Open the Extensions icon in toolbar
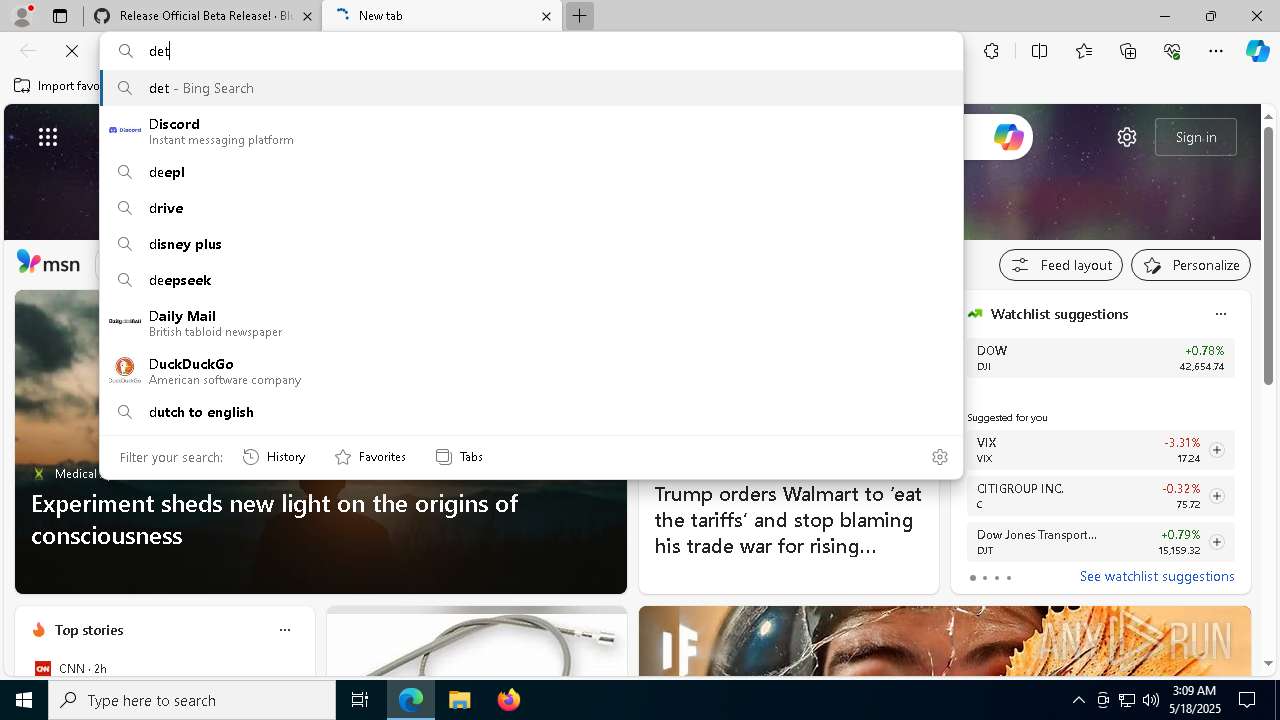The width and height of the screenshot is (1280, 720). pos(991,51)
